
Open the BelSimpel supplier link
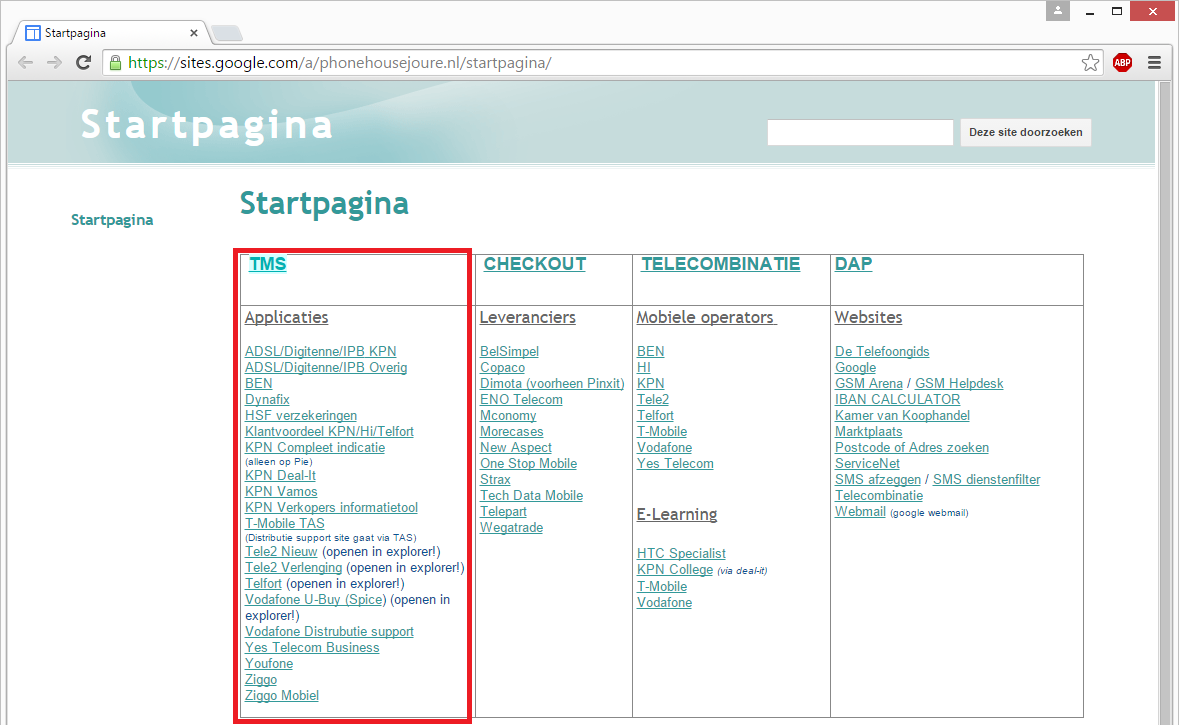pyautogui.click(x=510, y=352)
